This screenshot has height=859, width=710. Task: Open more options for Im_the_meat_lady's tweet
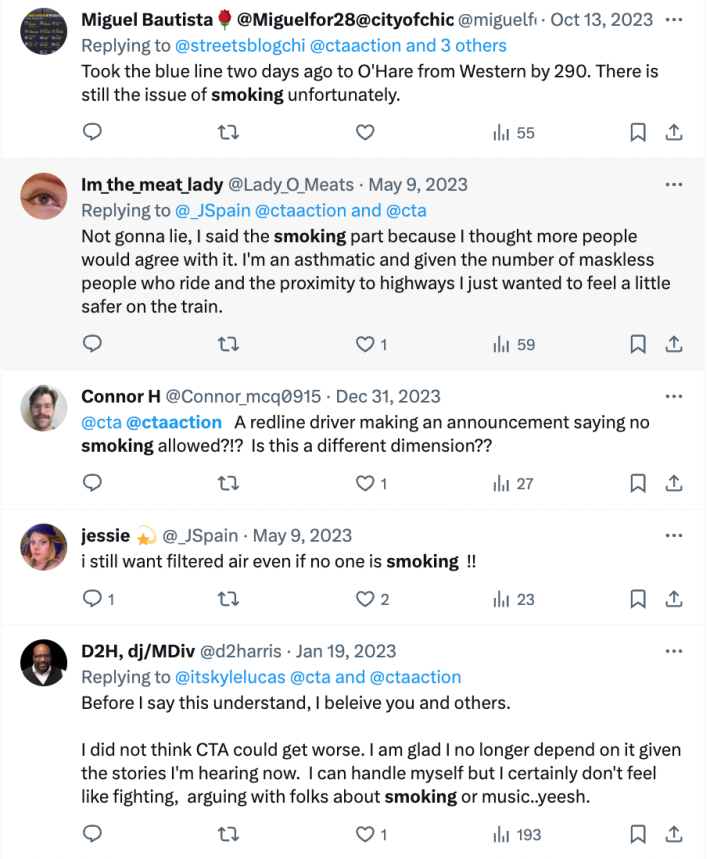point(674,184)
